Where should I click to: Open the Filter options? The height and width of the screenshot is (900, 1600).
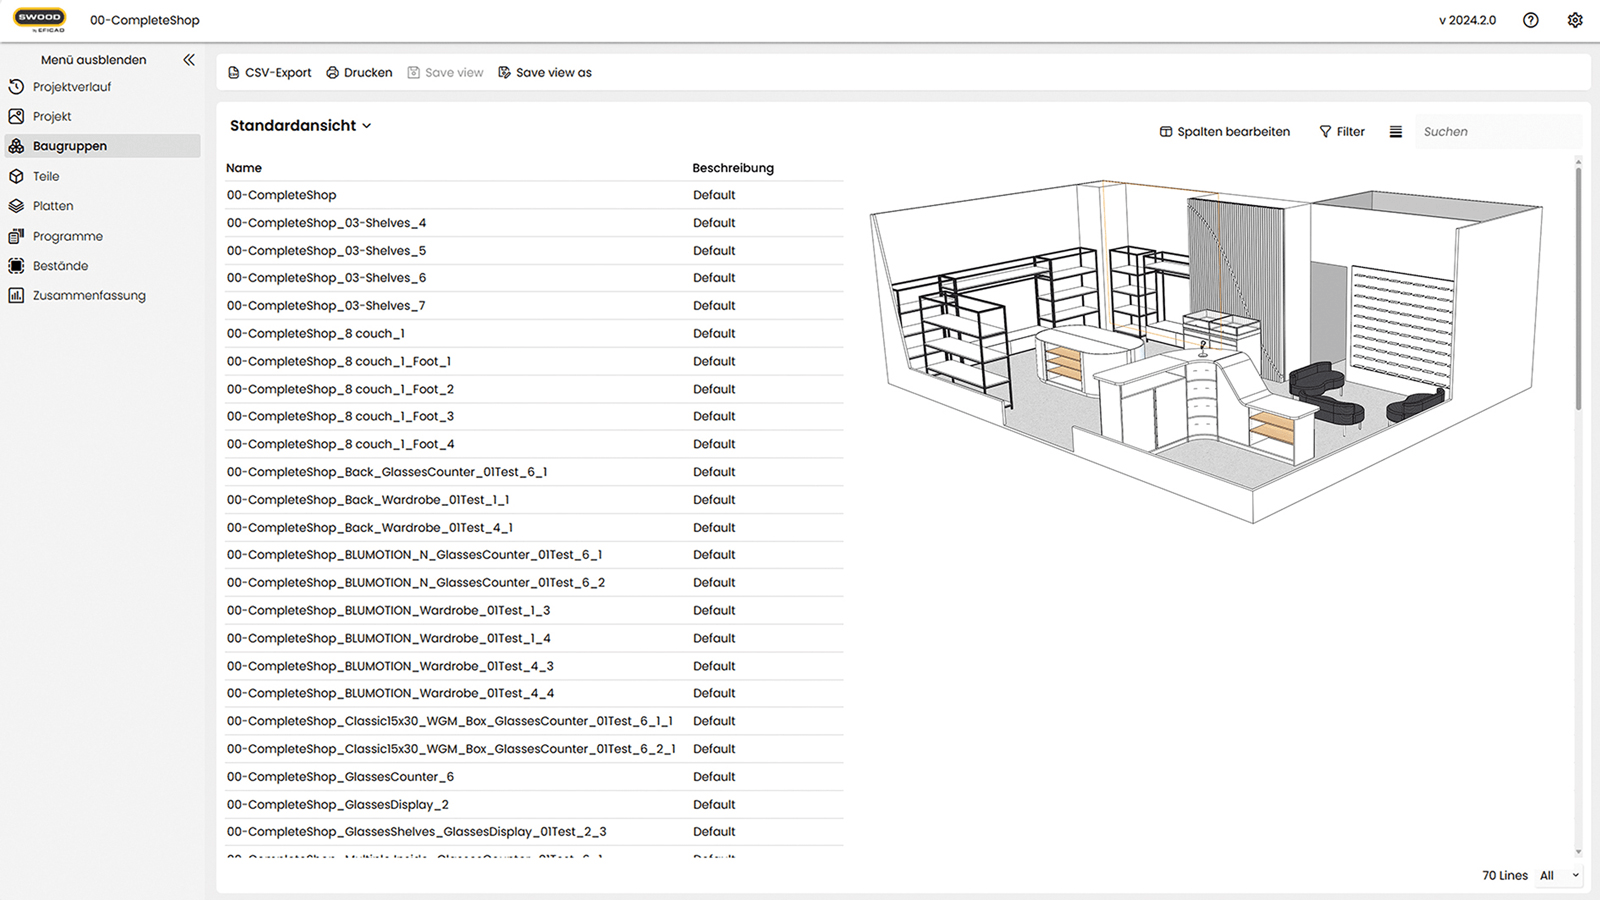(1341, 132)
